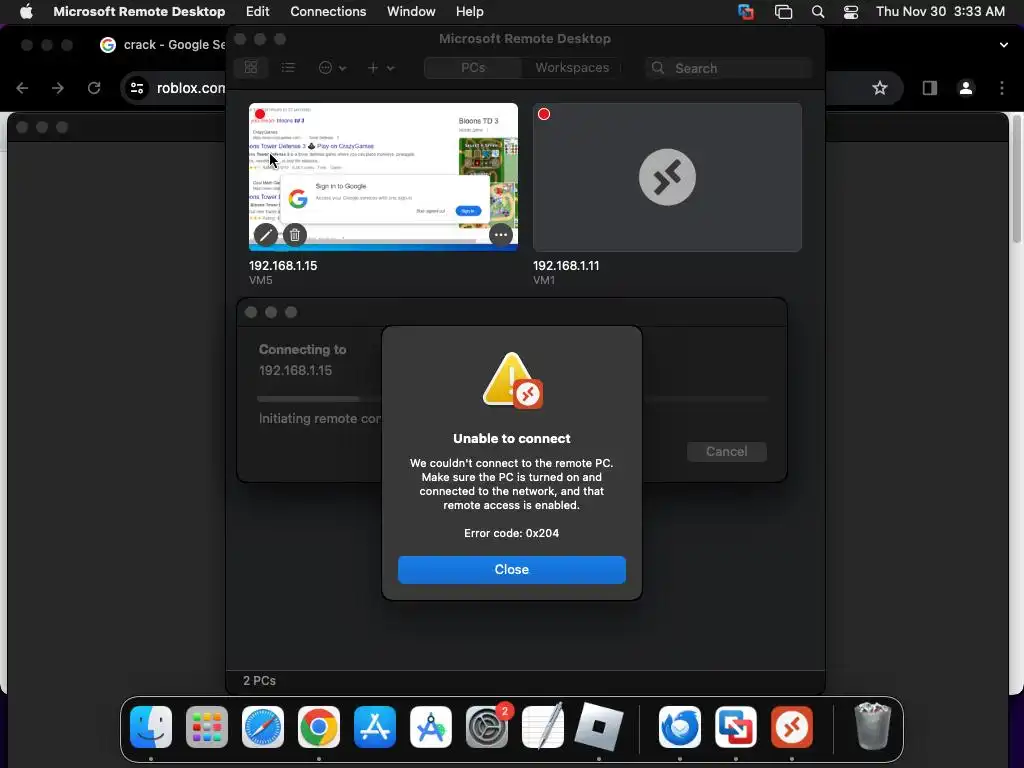This screenshot has width=1024, height=768.
Task: Click the roblox.com address bar text
Action: tap(191, 88)
